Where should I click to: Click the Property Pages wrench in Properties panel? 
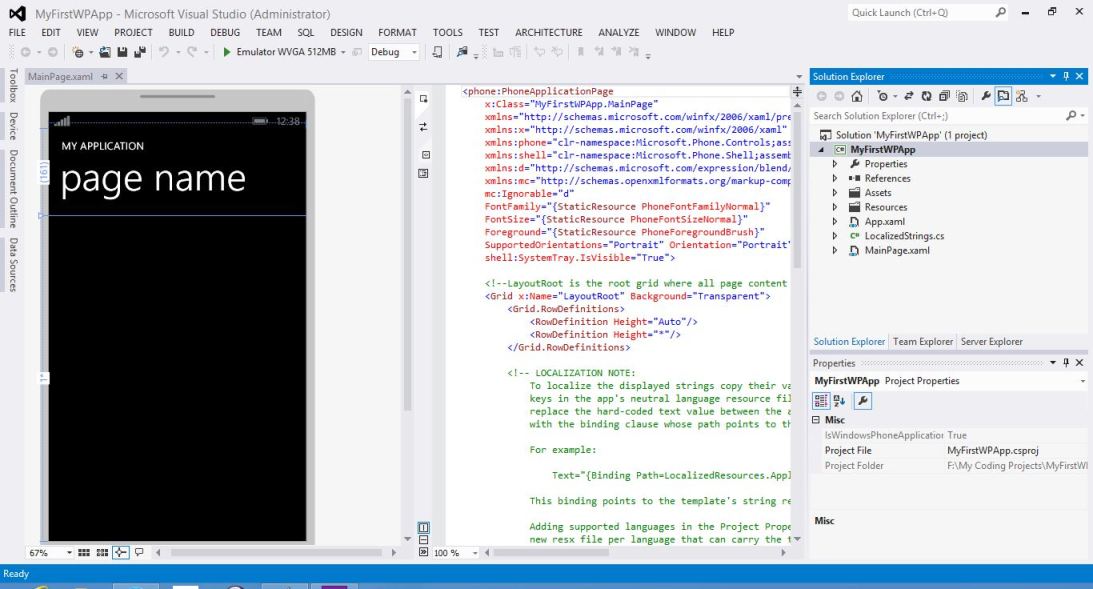pos(862,400)
